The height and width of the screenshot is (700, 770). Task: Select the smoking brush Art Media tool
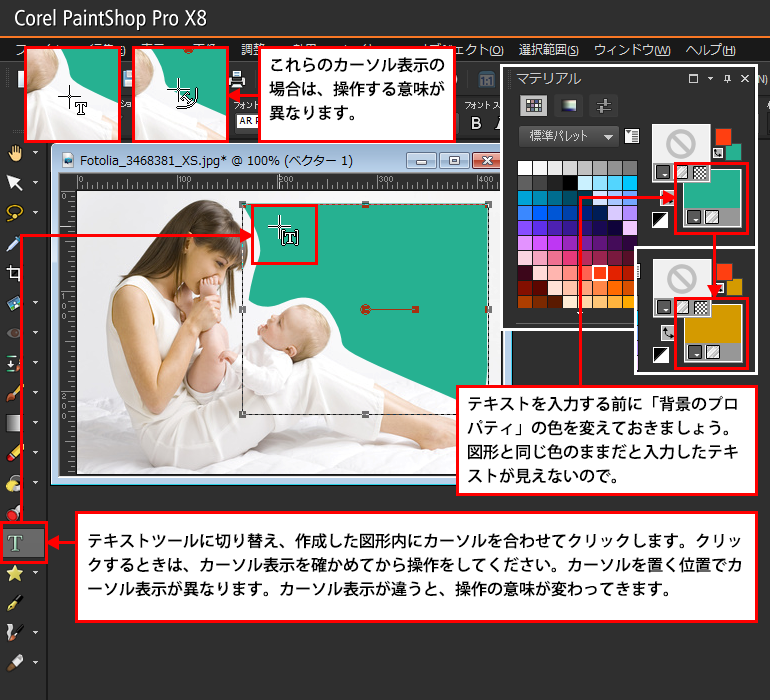(15, 633)
